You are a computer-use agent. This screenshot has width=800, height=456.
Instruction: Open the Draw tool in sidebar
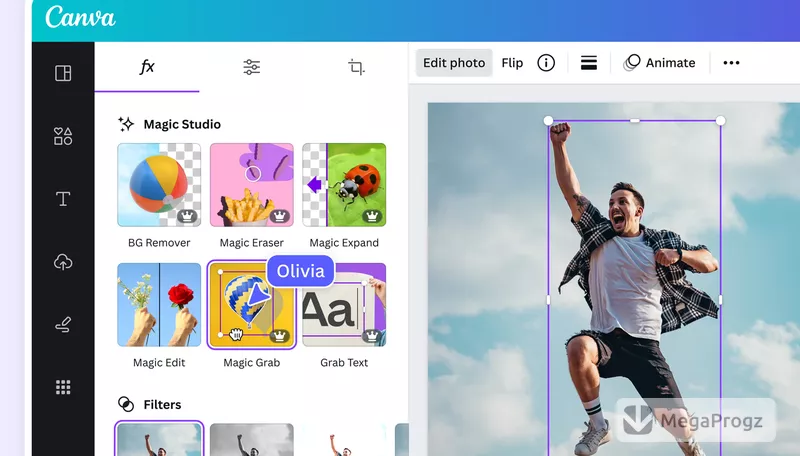[x=63, y=325]
